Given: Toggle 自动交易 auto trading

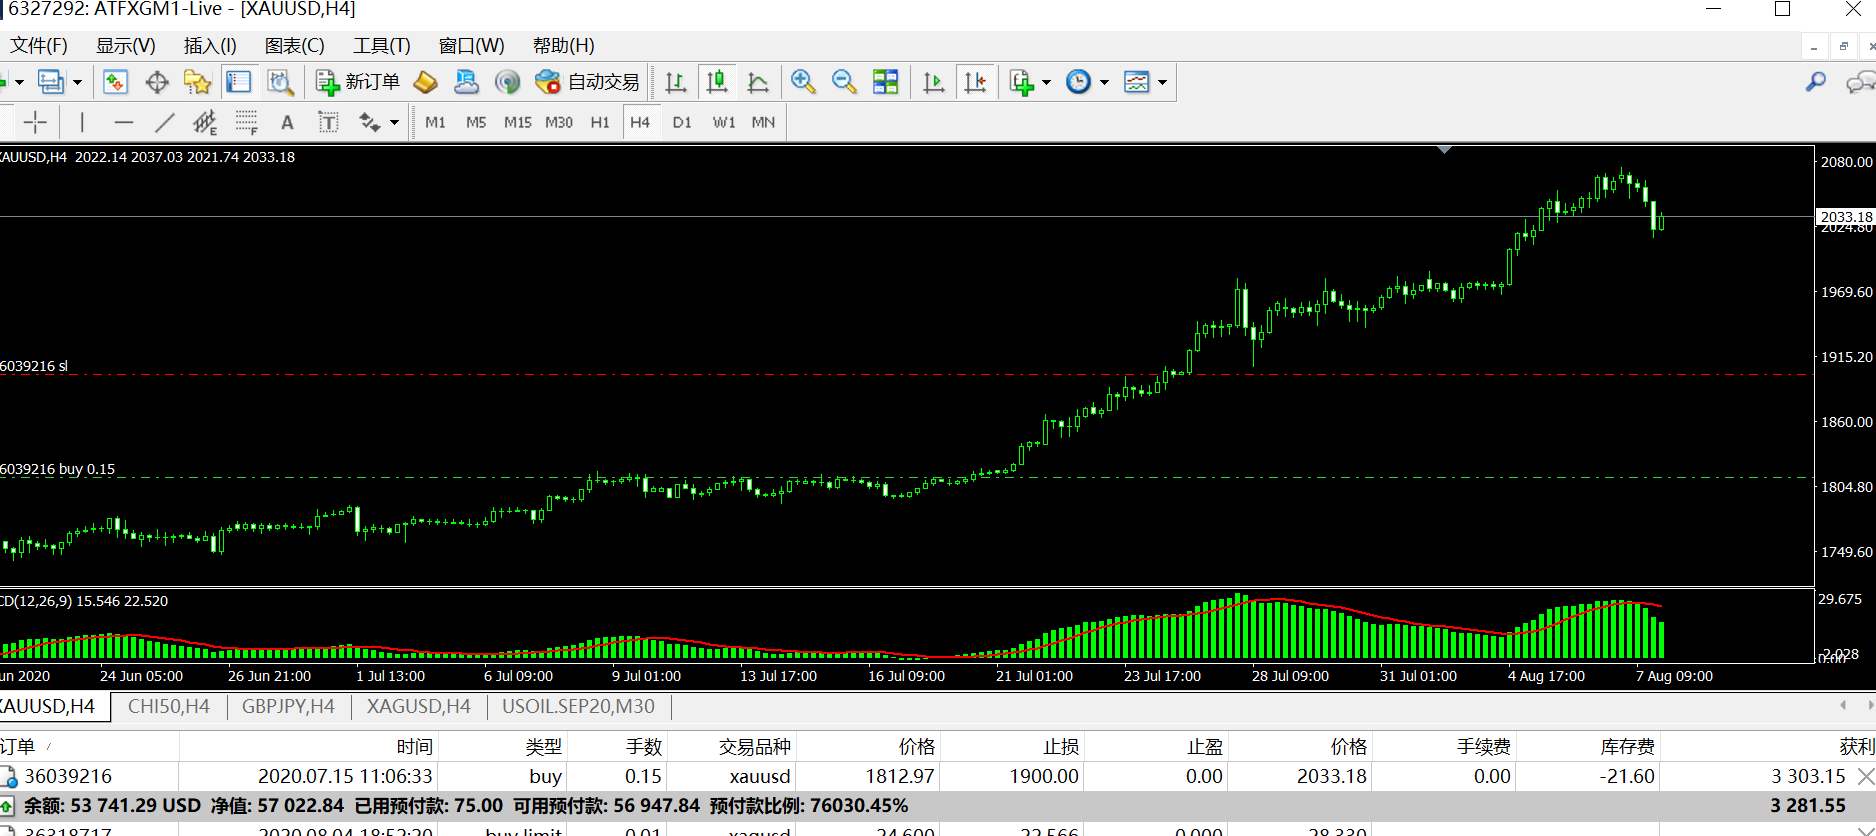Looking at the screenshot, I should (x=588, y=82).
